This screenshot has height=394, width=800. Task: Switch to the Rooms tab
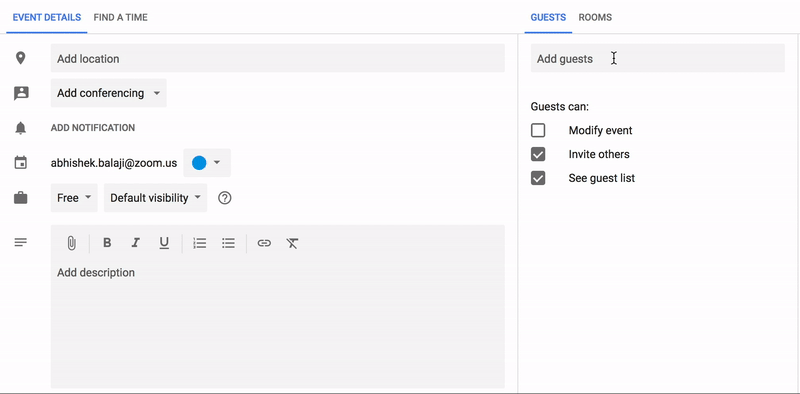pyautogui.click(x=595, y=17)
